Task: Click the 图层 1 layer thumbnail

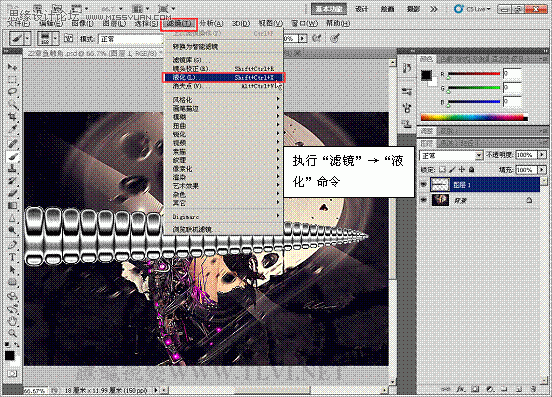Action: tap(440, 185)
